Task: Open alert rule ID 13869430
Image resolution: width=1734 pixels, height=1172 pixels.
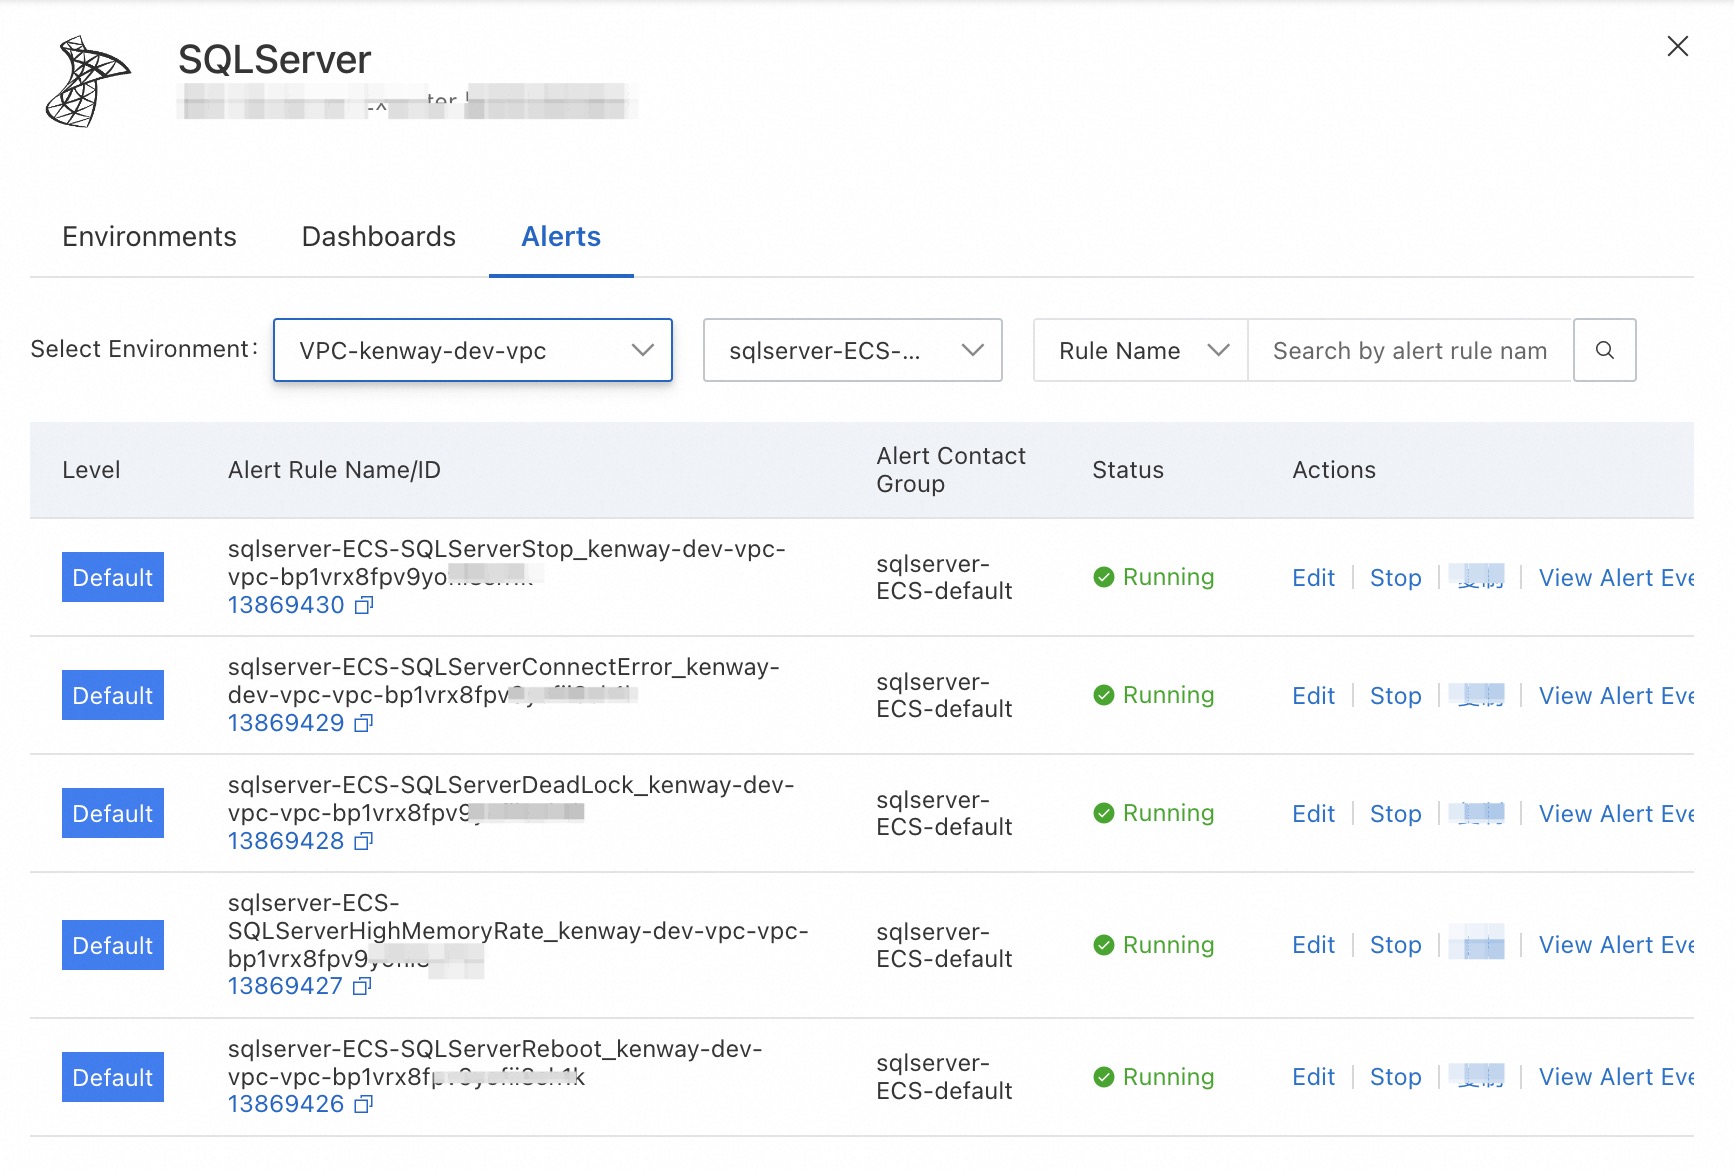Action: 286,605
